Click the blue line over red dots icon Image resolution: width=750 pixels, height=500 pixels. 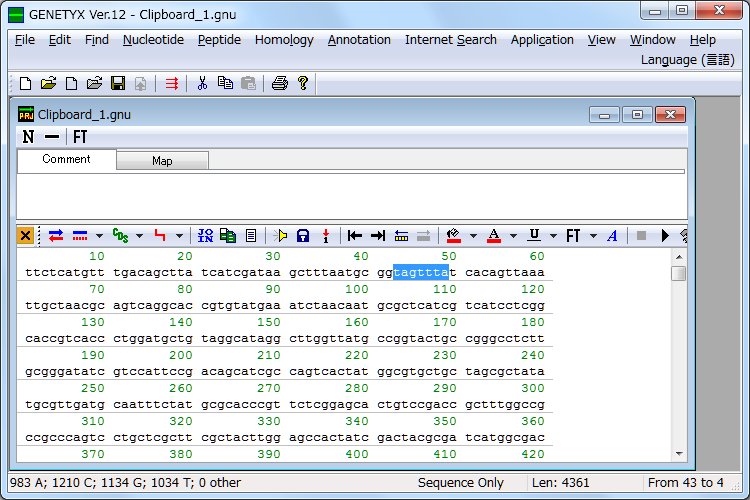point(80,235)
